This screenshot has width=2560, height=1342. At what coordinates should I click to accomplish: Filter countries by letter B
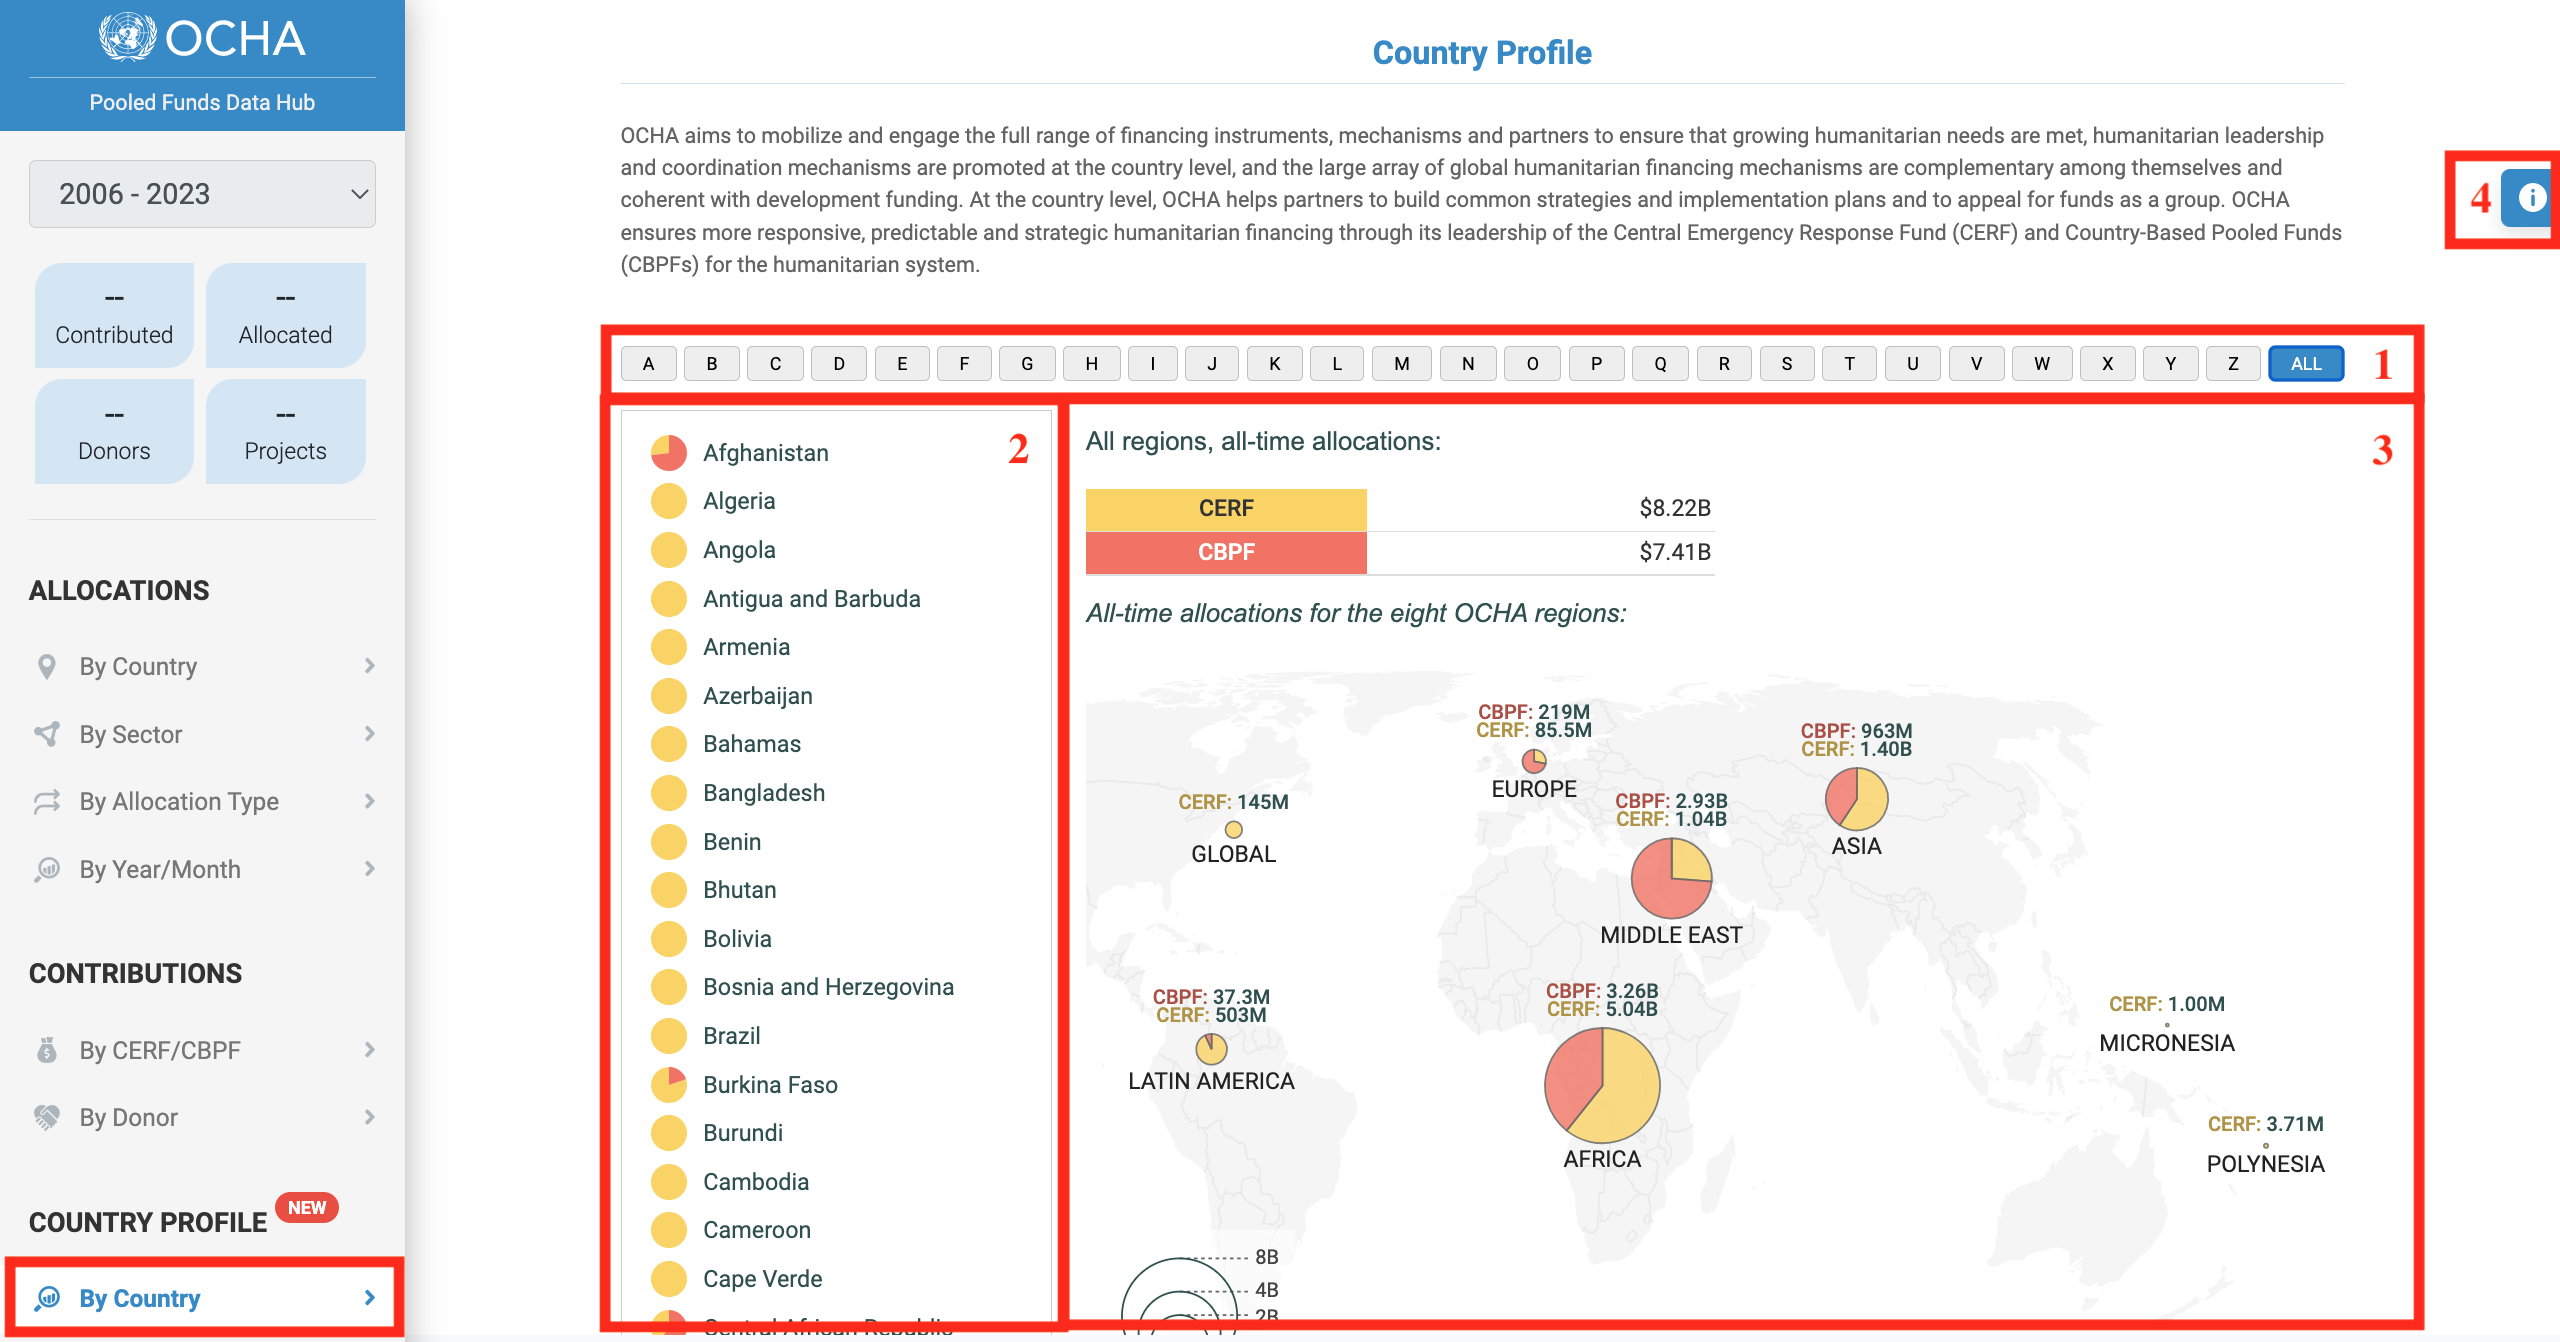tap(711, 364)
